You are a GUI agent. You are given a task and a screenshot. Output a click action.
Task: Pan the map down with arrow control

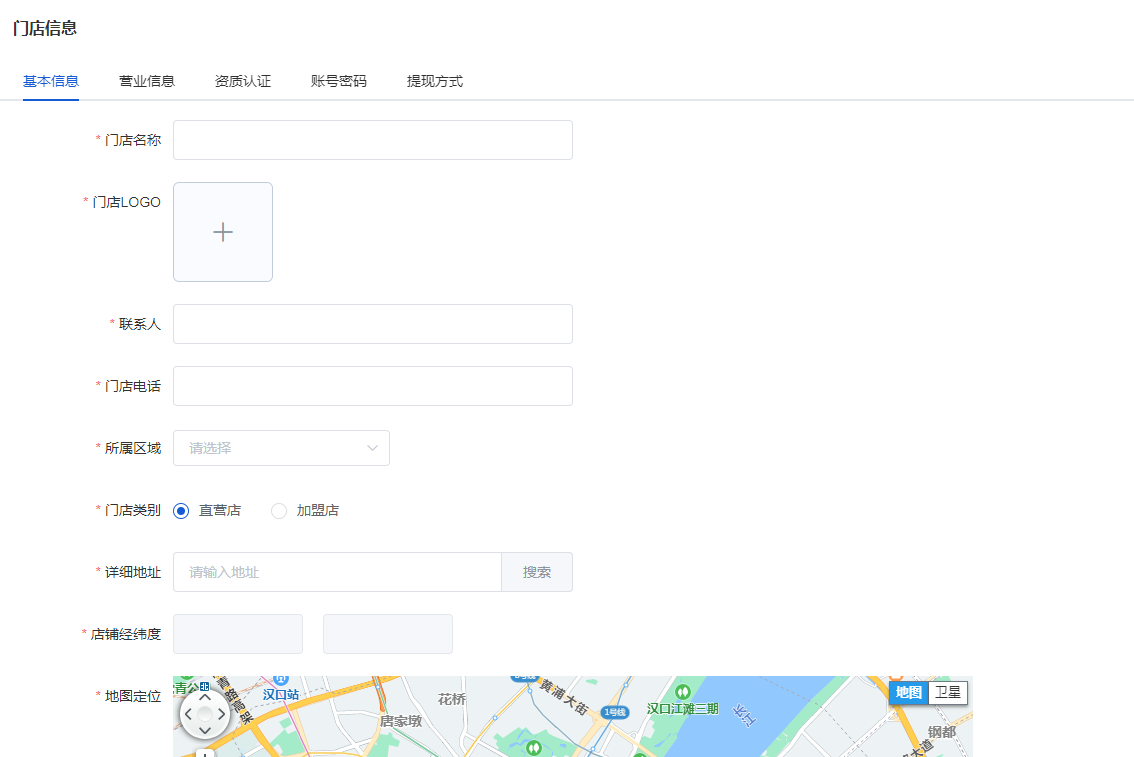205,730
